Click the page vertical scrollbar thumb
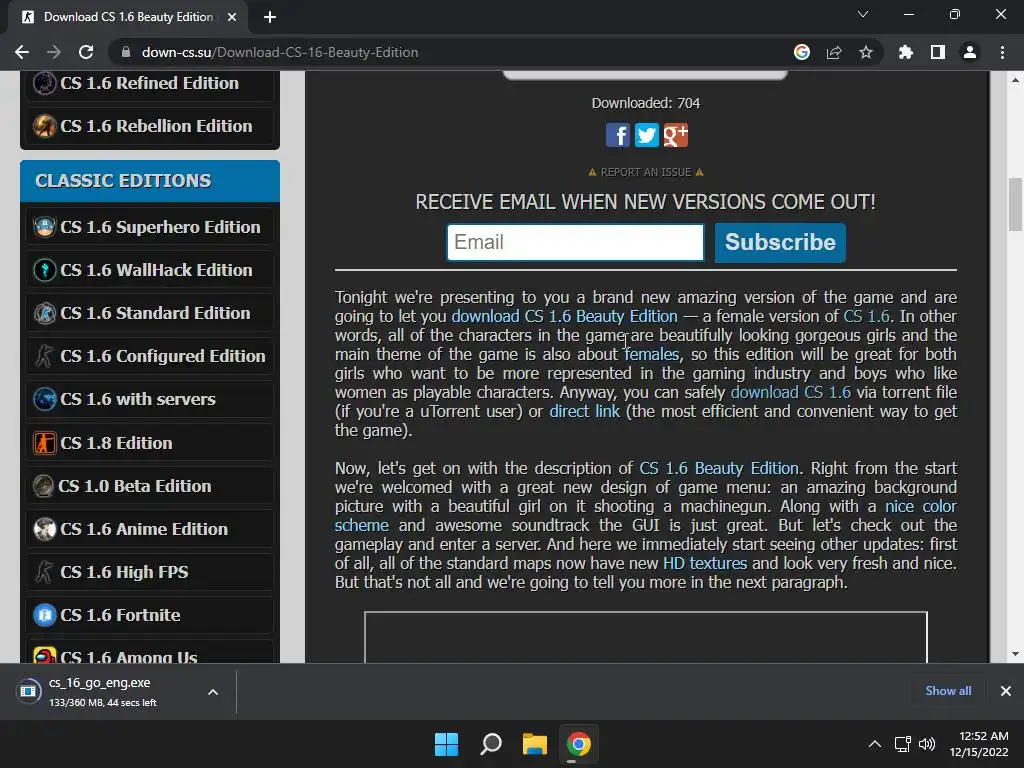The height and width of the screenshot is (768, 1024). pos(1015,204)
